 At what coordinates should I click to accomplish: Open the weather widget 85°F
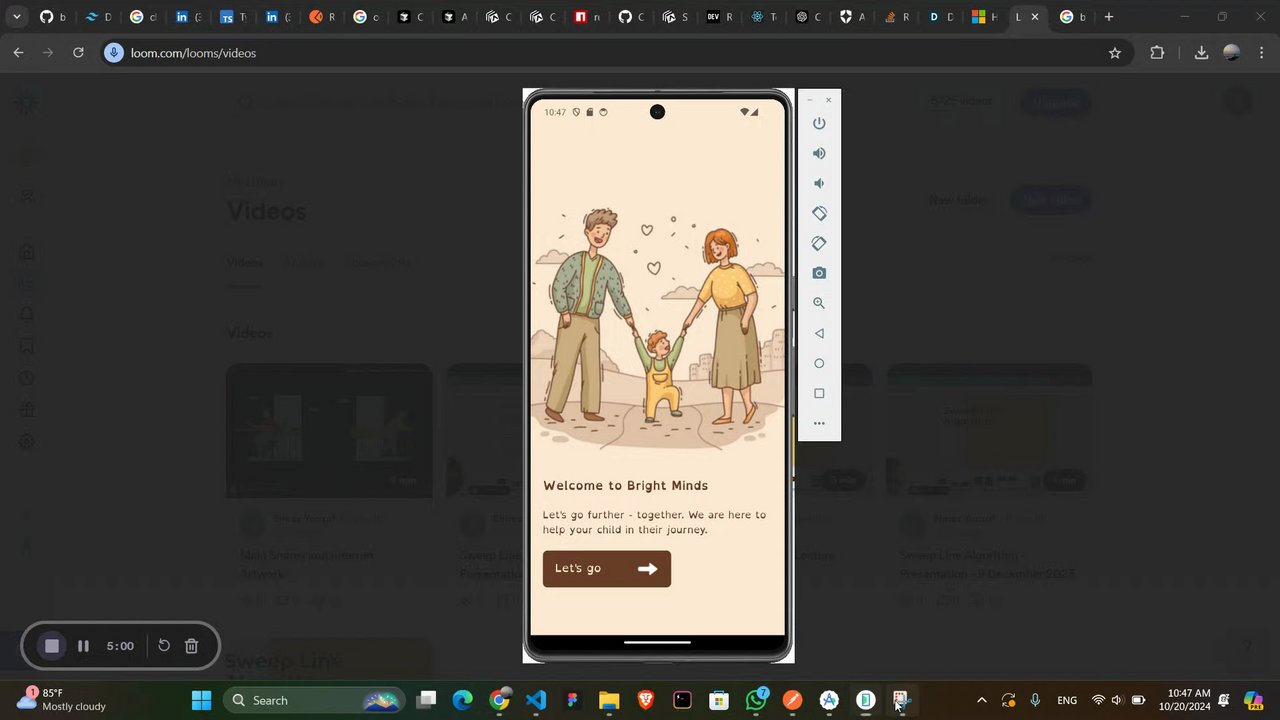click(x=62, y=700)
